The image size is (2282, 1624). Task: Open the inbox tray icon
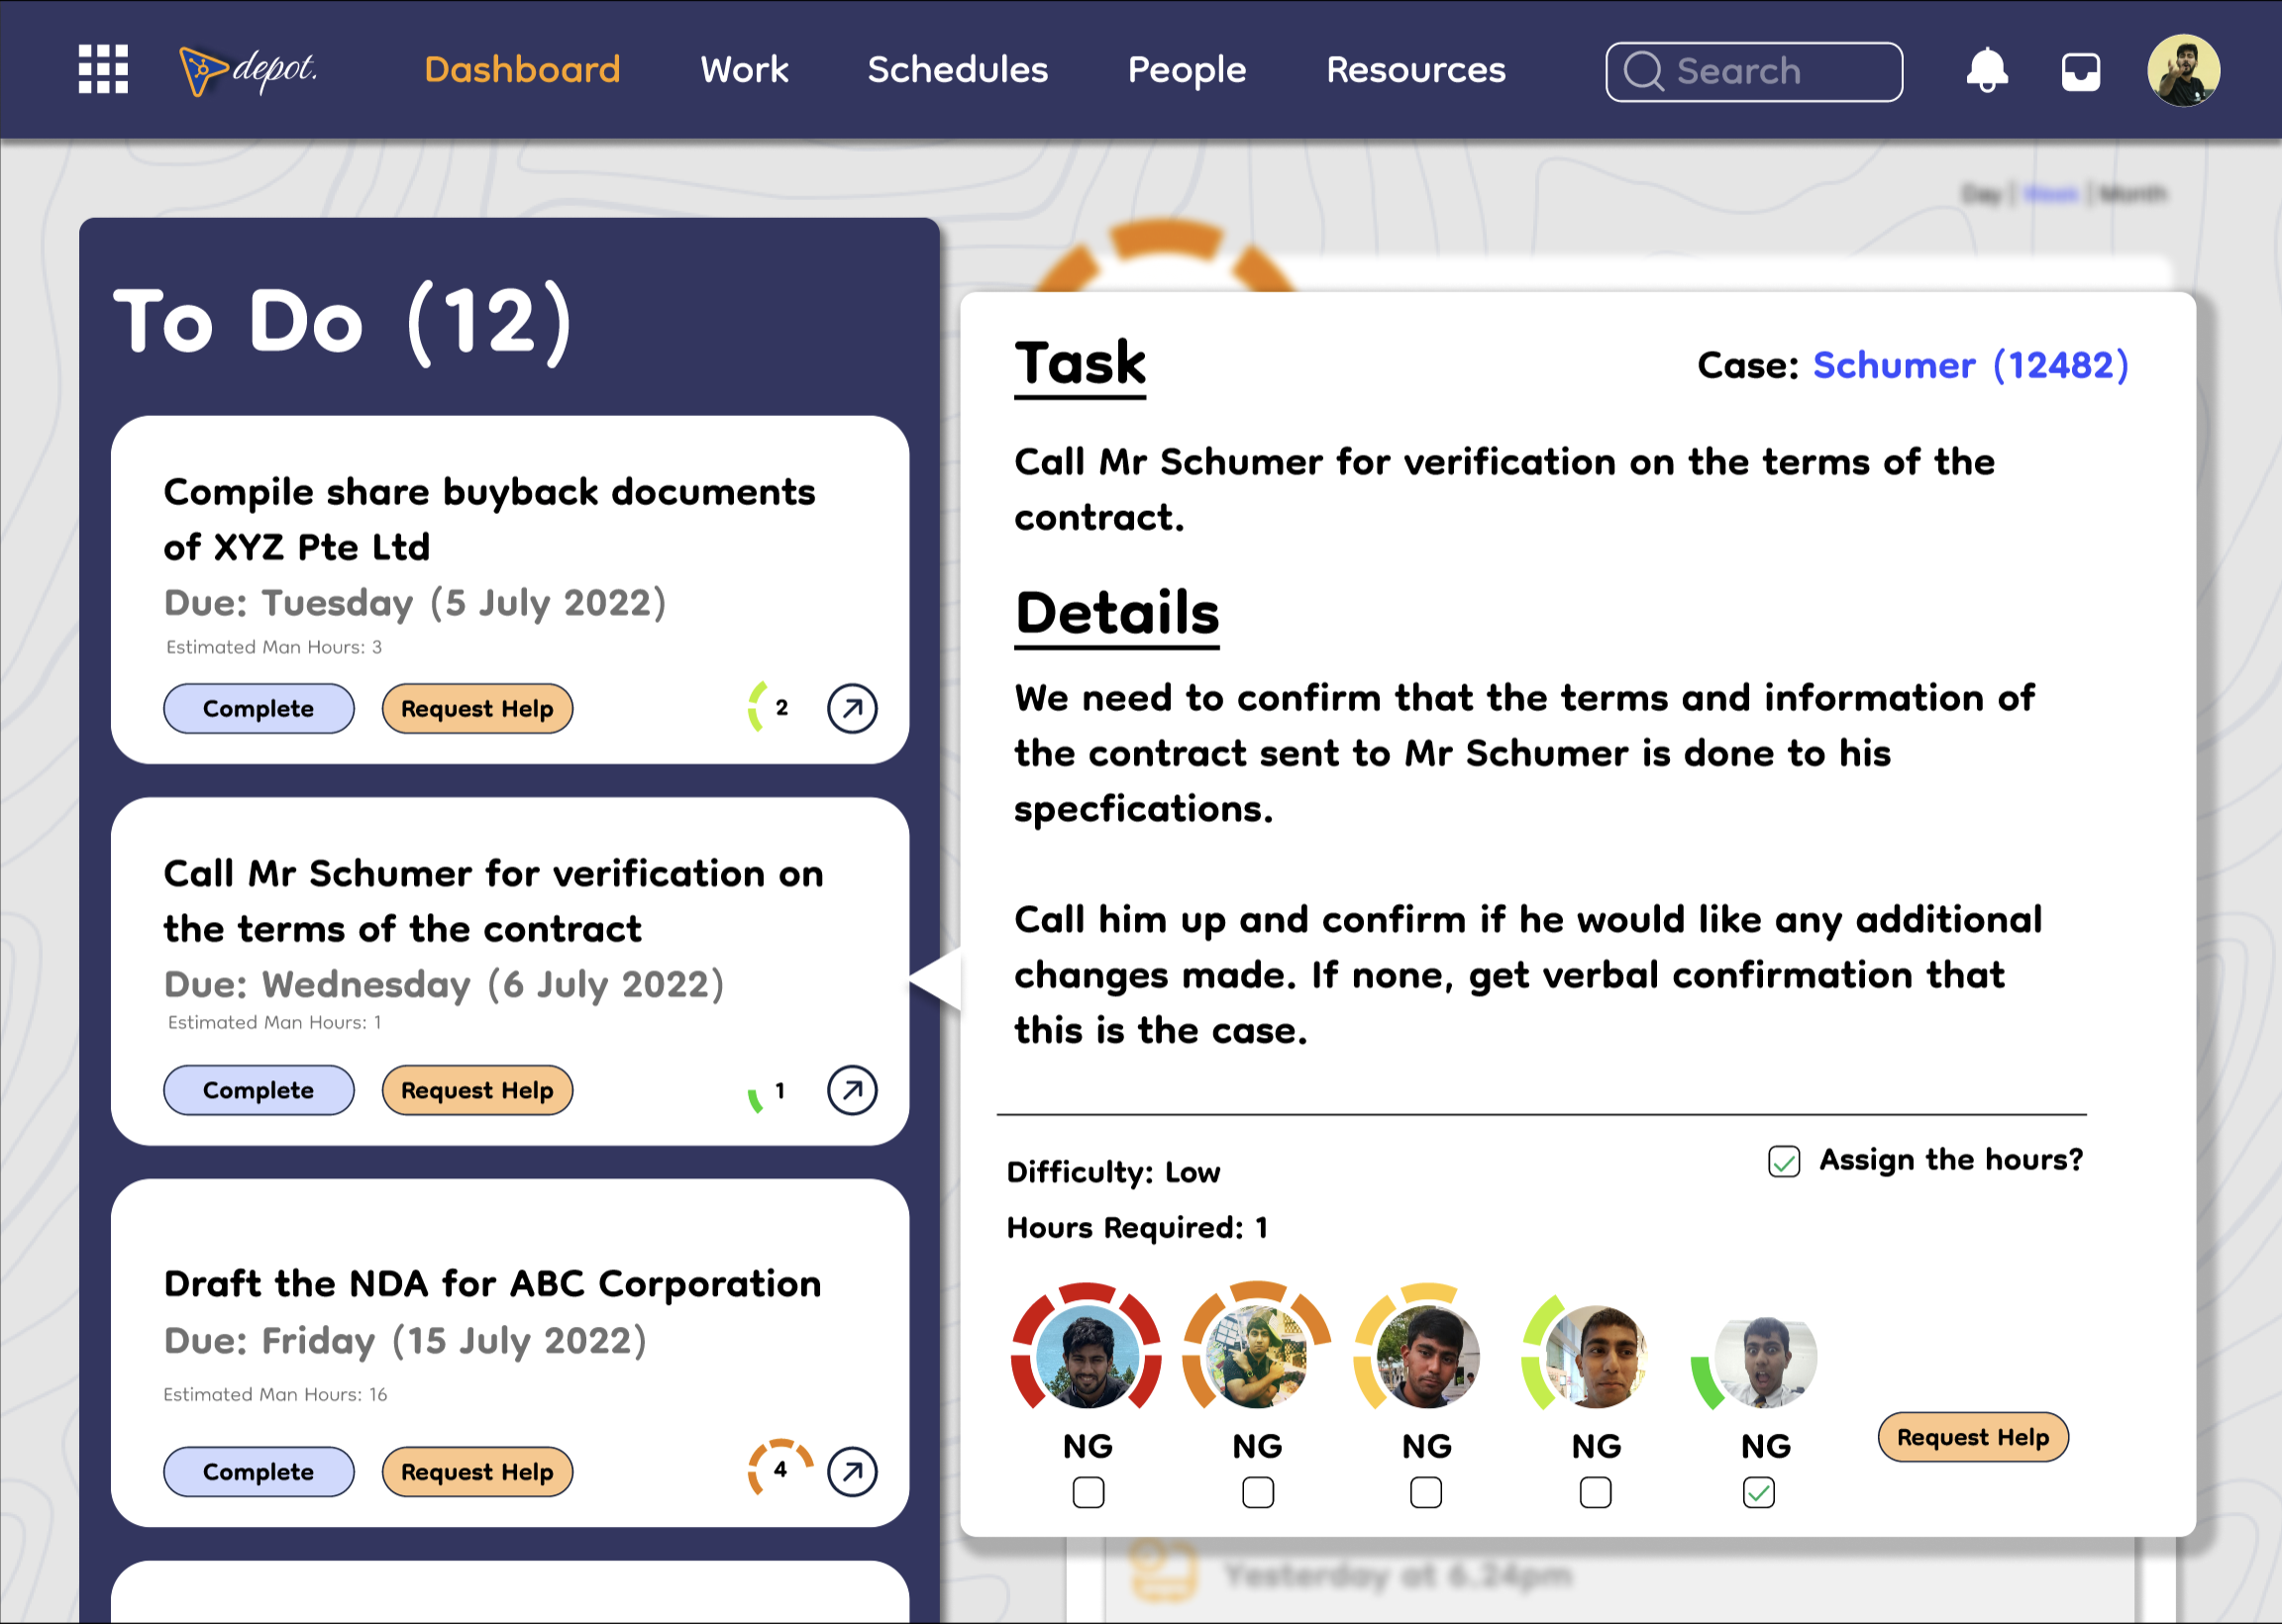point(2080,71)
